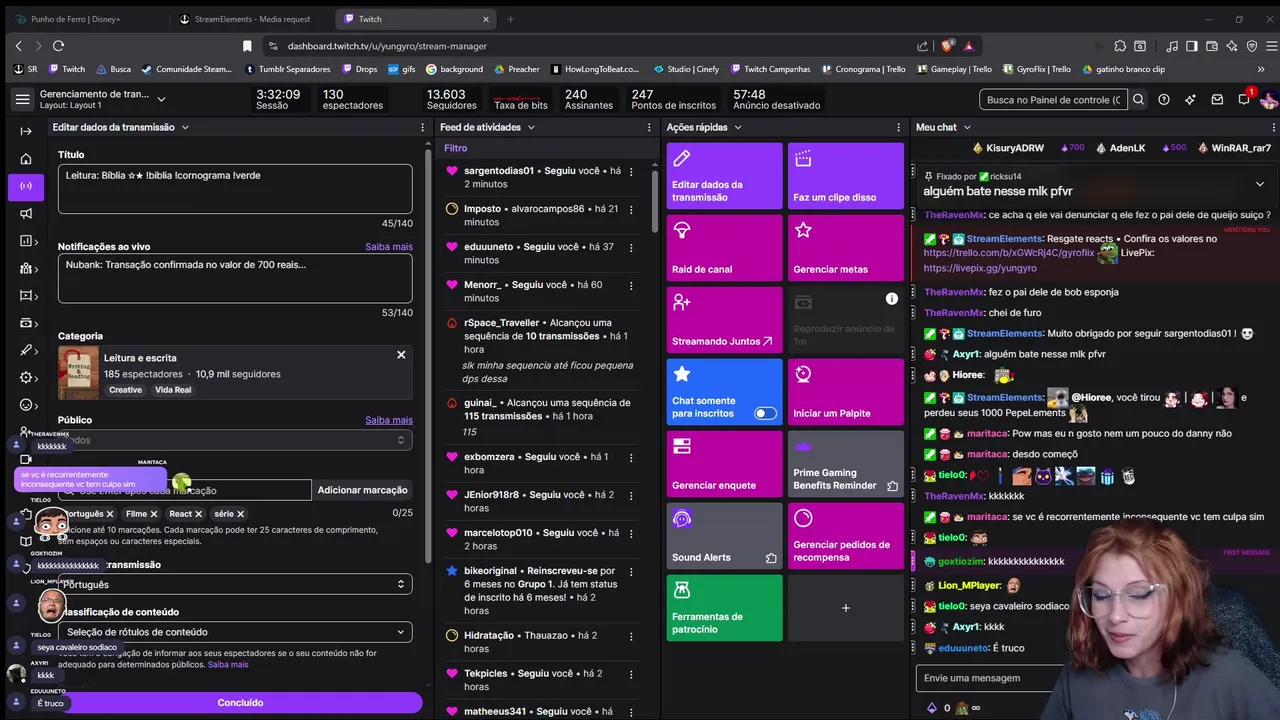
Task: Open the megaphone alerts sidebar icon
Action: 26,213
